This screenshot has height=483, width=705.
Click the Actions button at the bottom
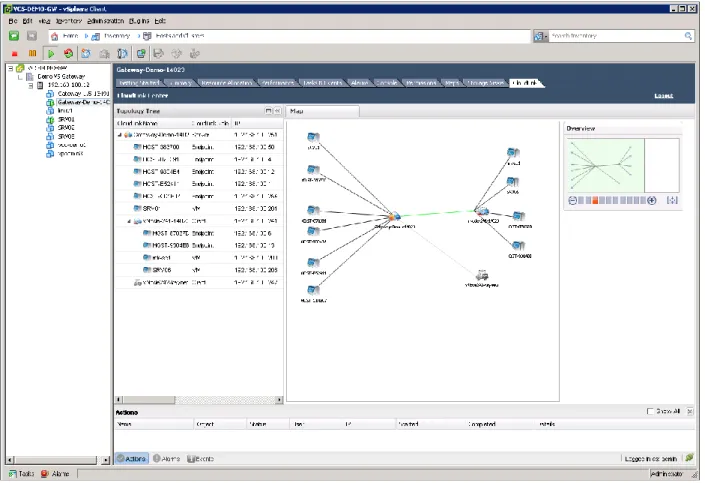tap(132, 459)
